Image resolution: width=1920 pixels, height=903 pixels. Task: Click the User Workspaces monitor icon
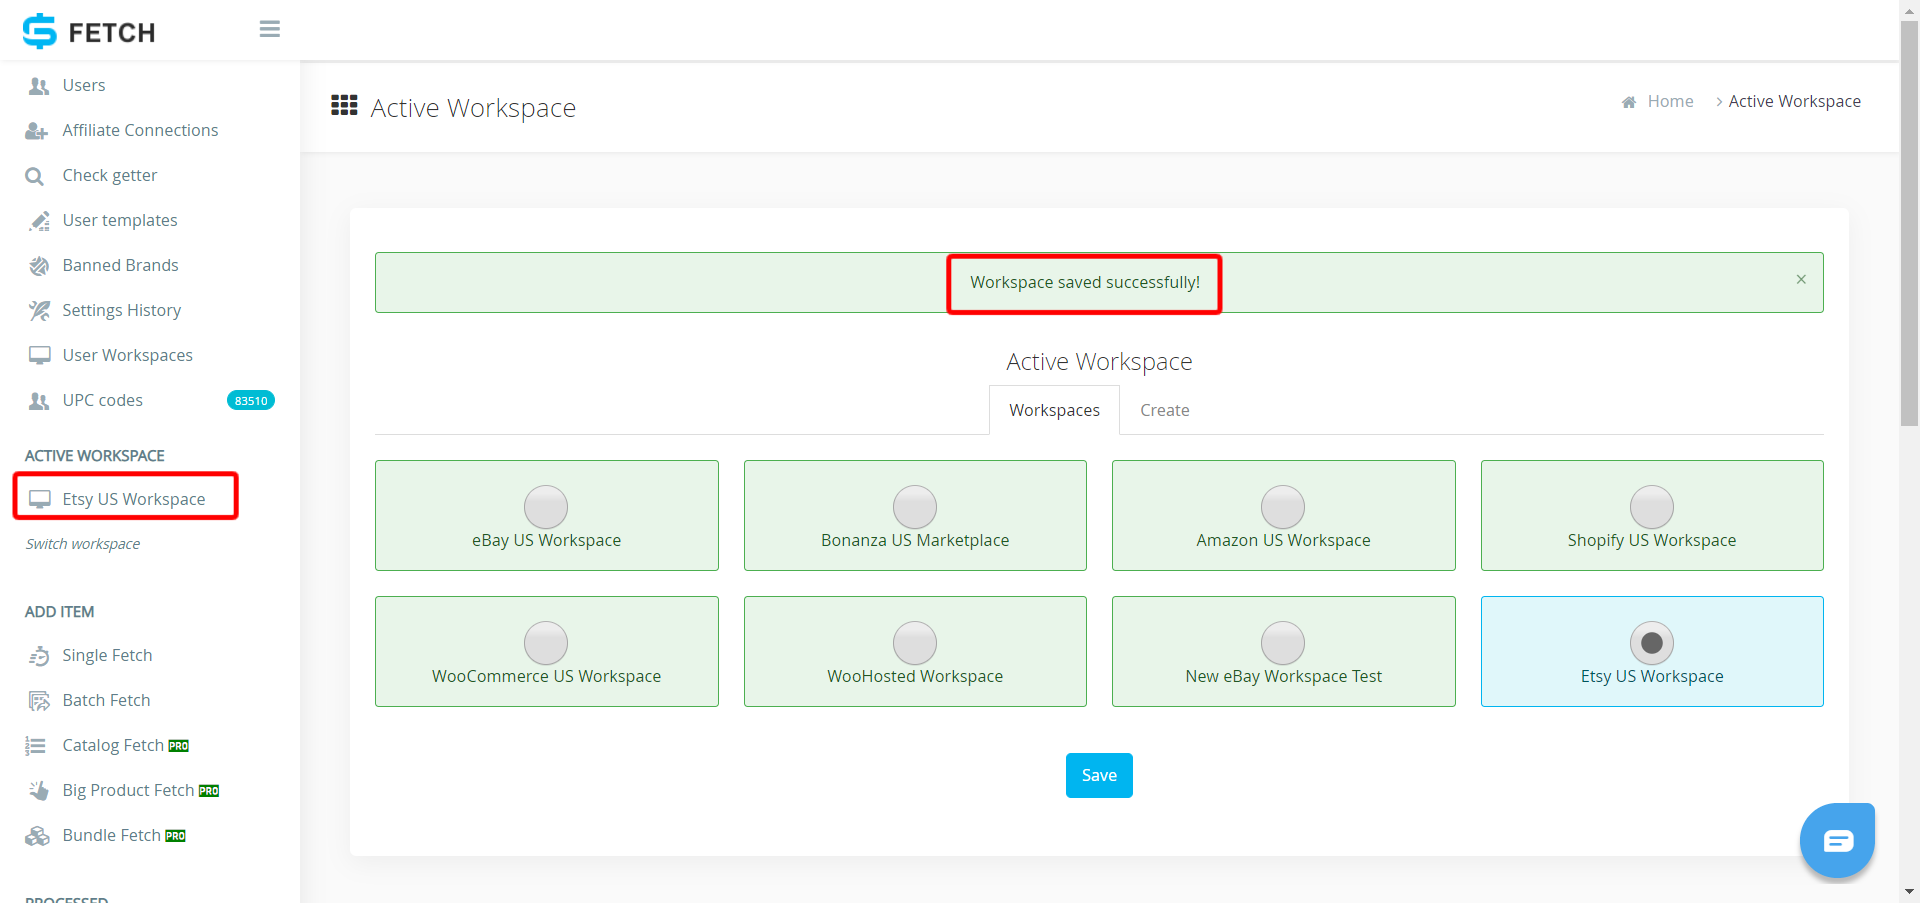tap(39, 356)
